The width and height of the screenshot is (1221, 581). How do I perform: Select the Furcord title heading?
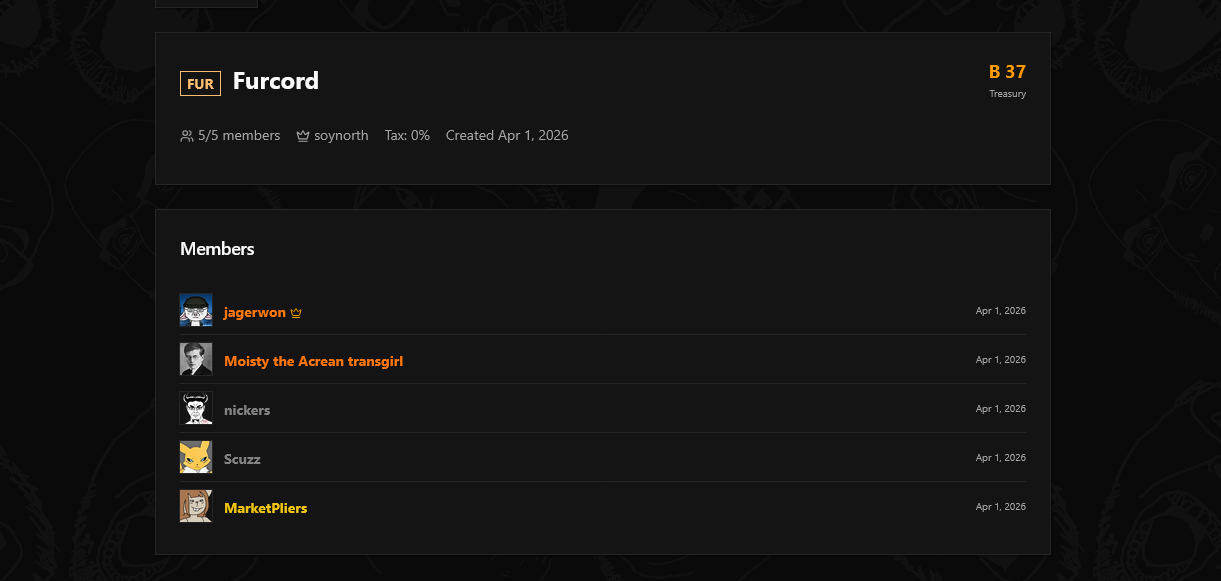tap(276, 81)
